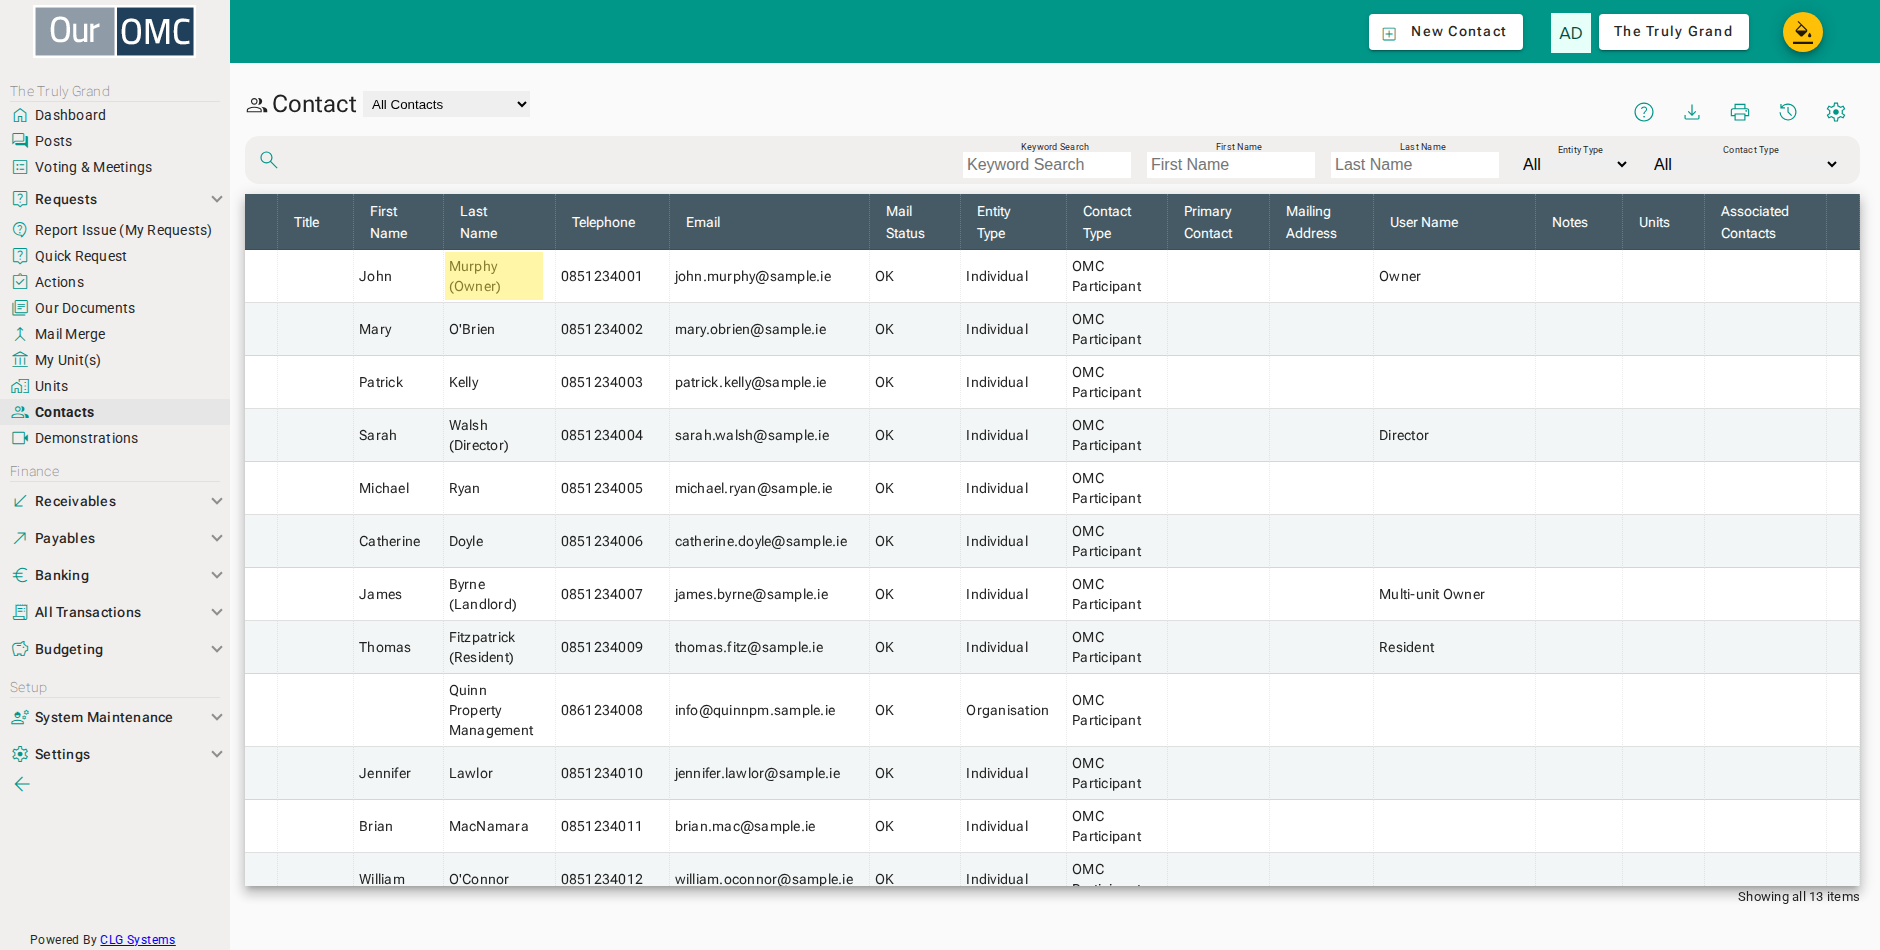Click the download export icon

point(1692,112)
